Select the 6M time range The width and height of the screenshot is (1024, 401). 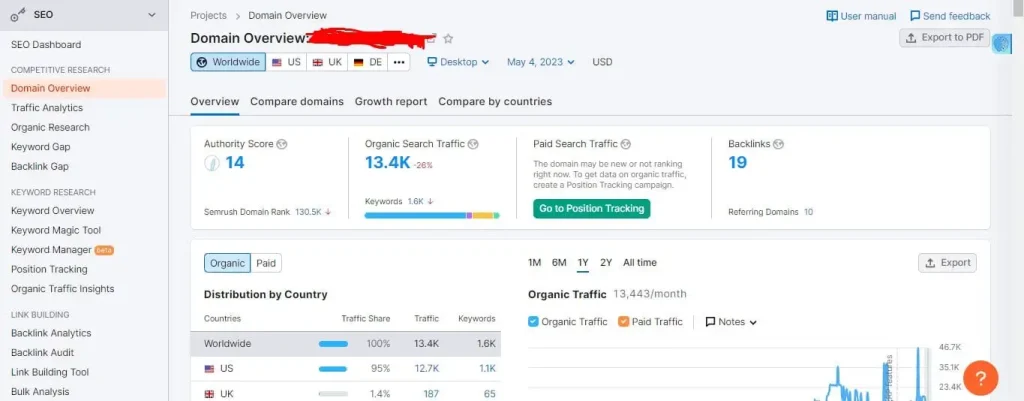(559, 263)
